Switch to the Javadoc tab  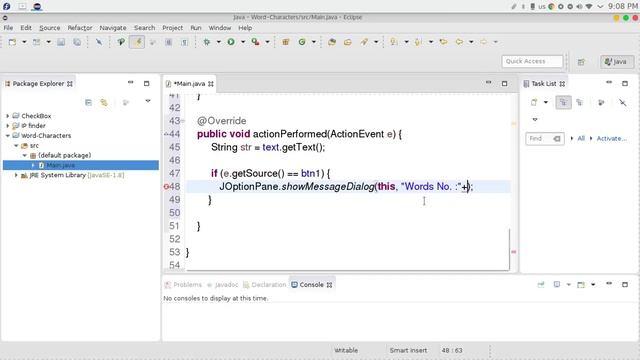(222, 284)
